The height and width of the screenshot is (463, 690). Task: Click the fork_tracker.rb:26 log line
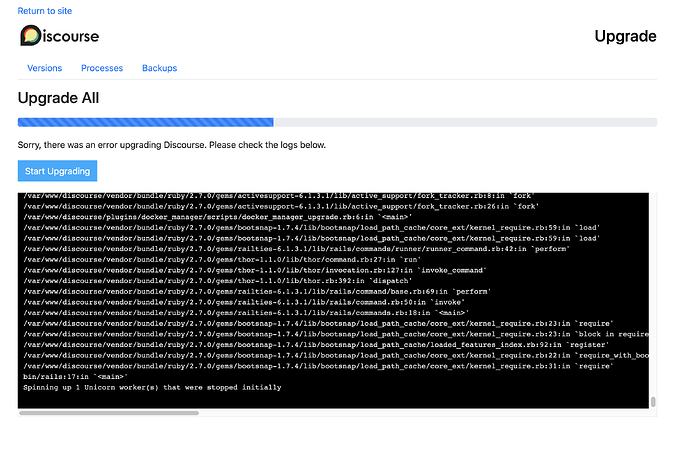281,206
